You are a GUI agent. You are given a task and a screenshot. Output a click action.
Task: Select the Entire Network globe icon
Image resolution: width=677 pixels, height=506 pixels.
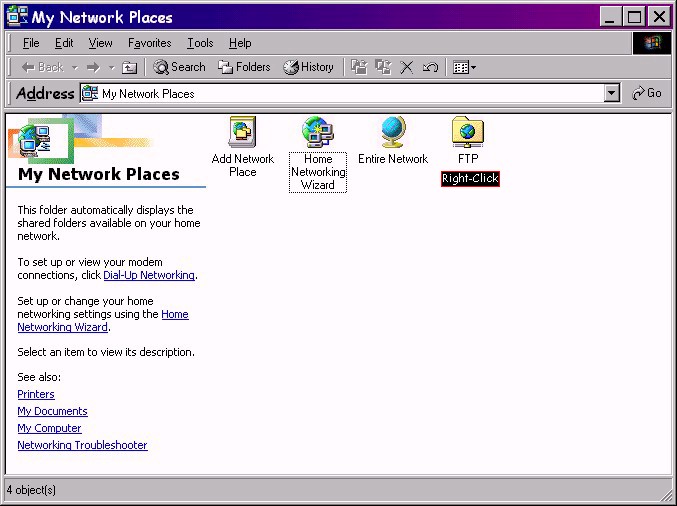(x=393, y=133)
